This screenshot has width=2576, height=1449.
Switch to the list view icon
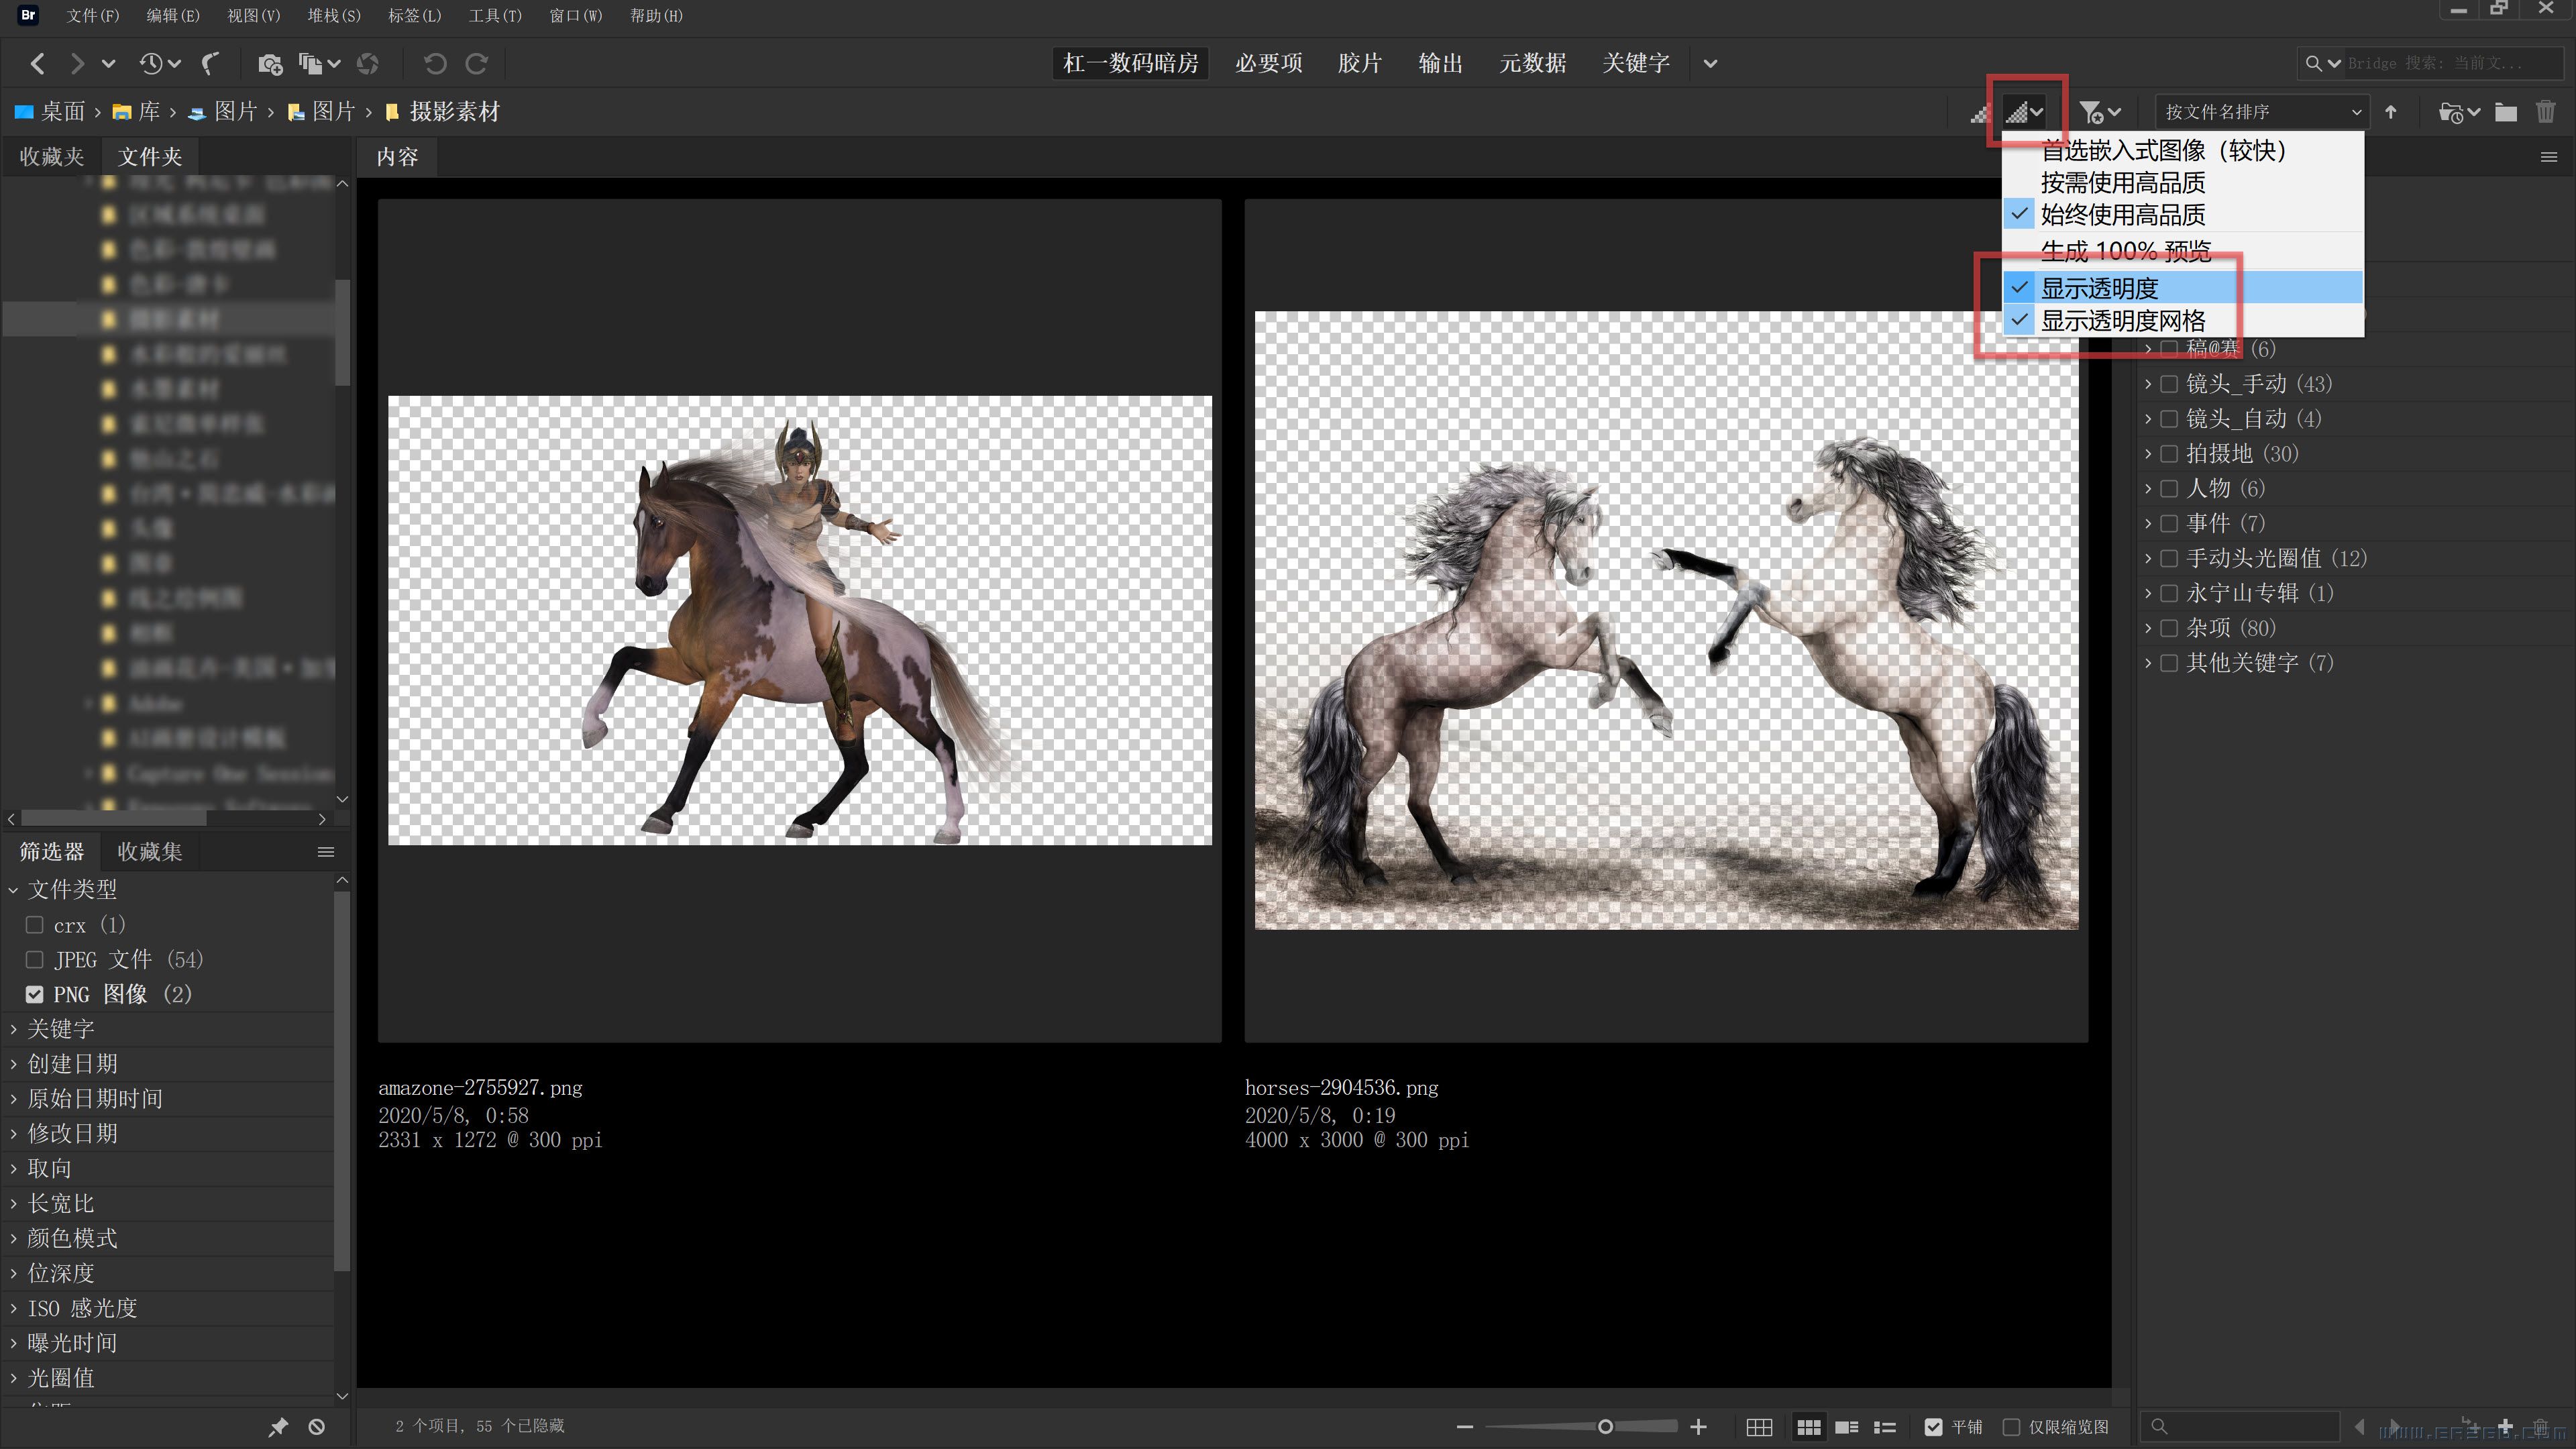click(x=1885, y=1427)
